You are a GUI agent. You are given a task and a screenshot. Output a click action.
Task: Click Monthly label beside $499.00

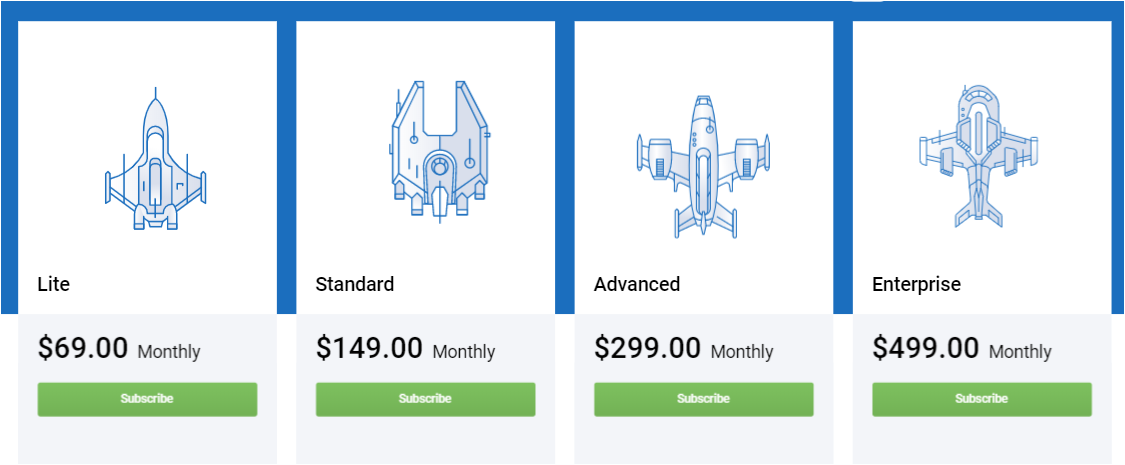tap(1020, 352)
